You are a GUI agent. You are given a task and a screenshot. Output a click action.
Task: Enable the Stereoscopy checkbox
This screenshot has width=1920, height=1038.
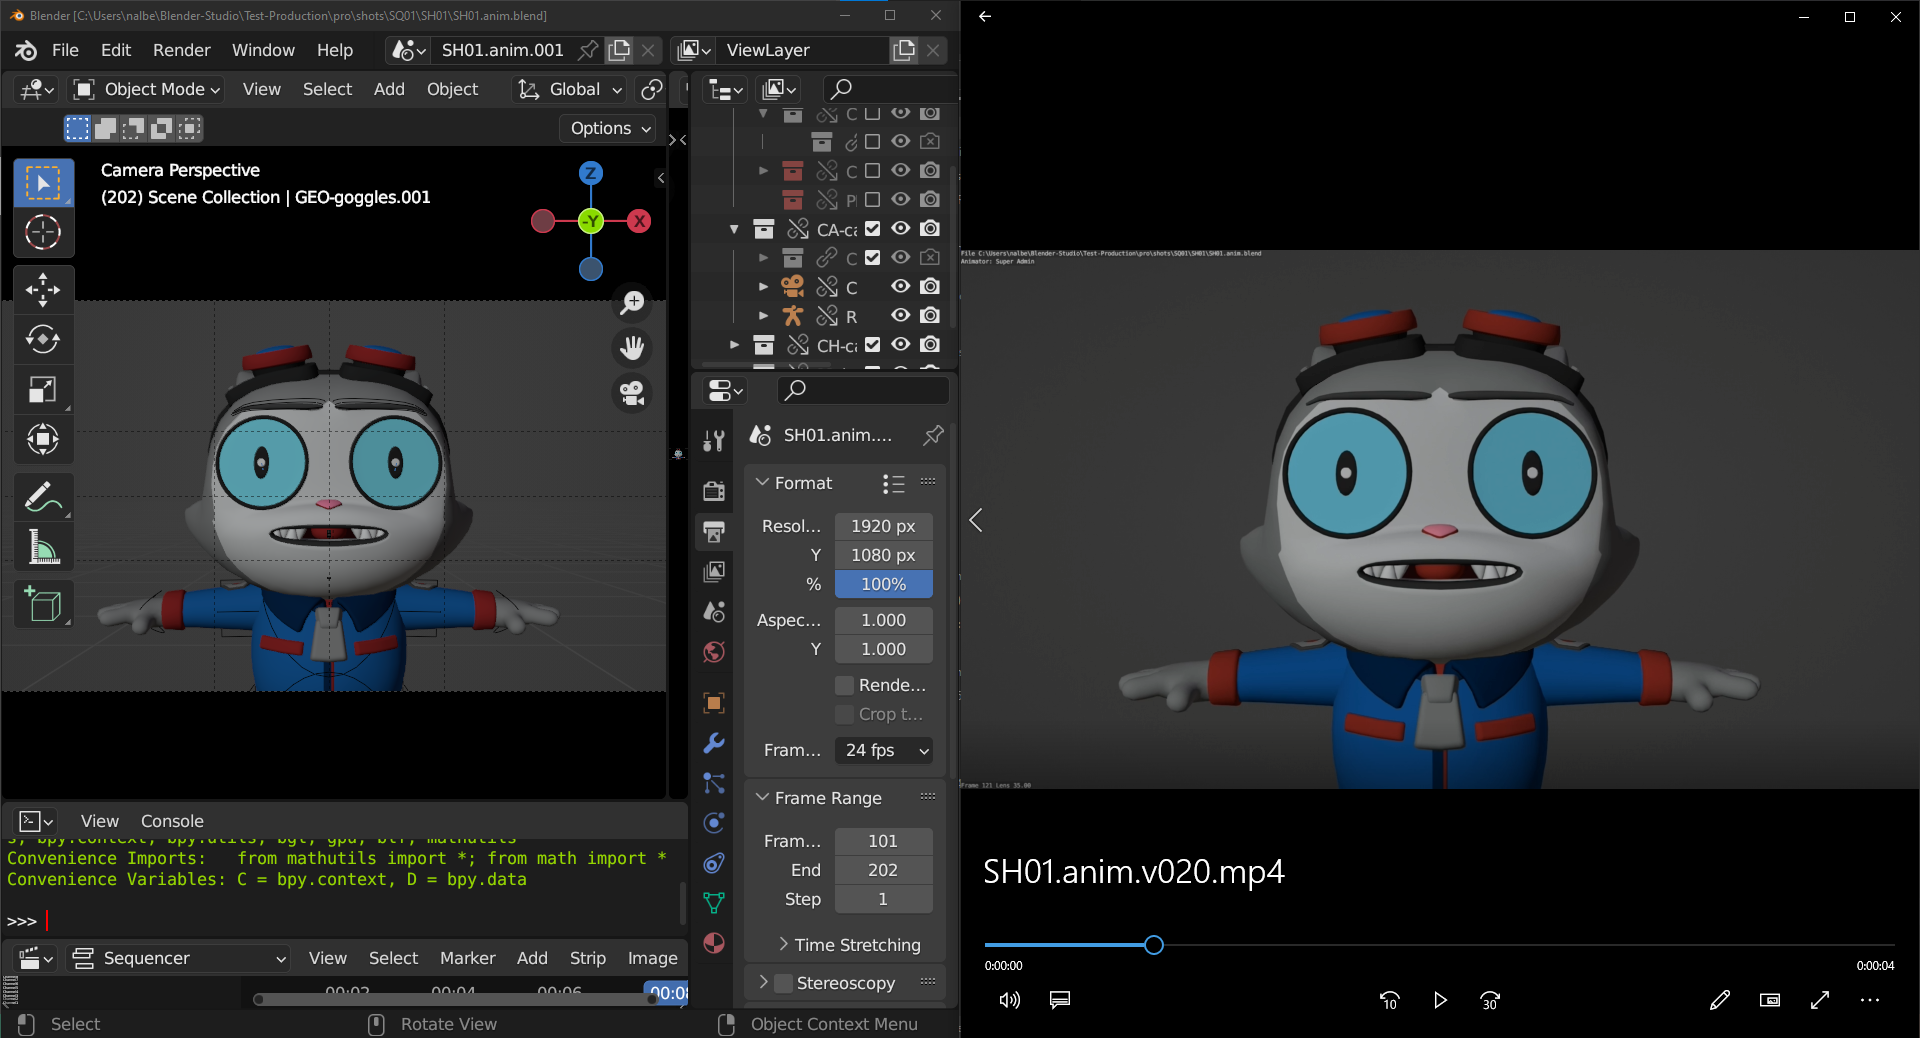pyautogui.click(x=784, y=983)
